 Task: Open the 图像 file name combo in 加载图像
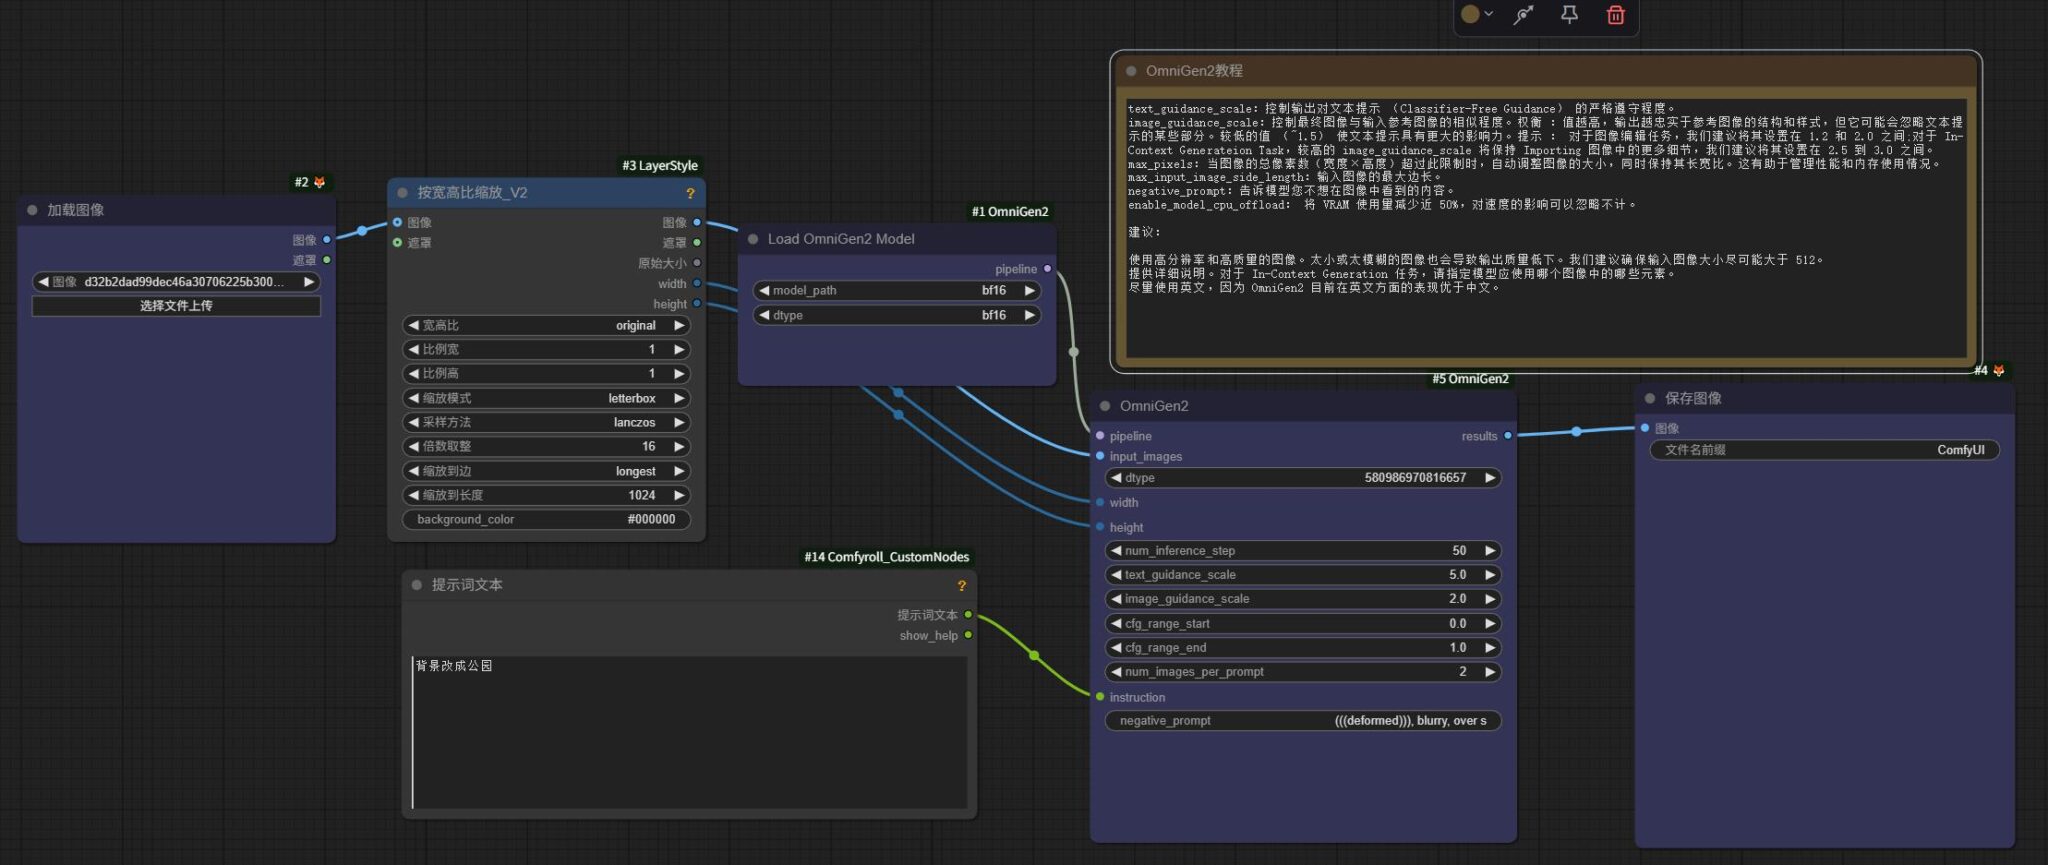pos(176,282)
